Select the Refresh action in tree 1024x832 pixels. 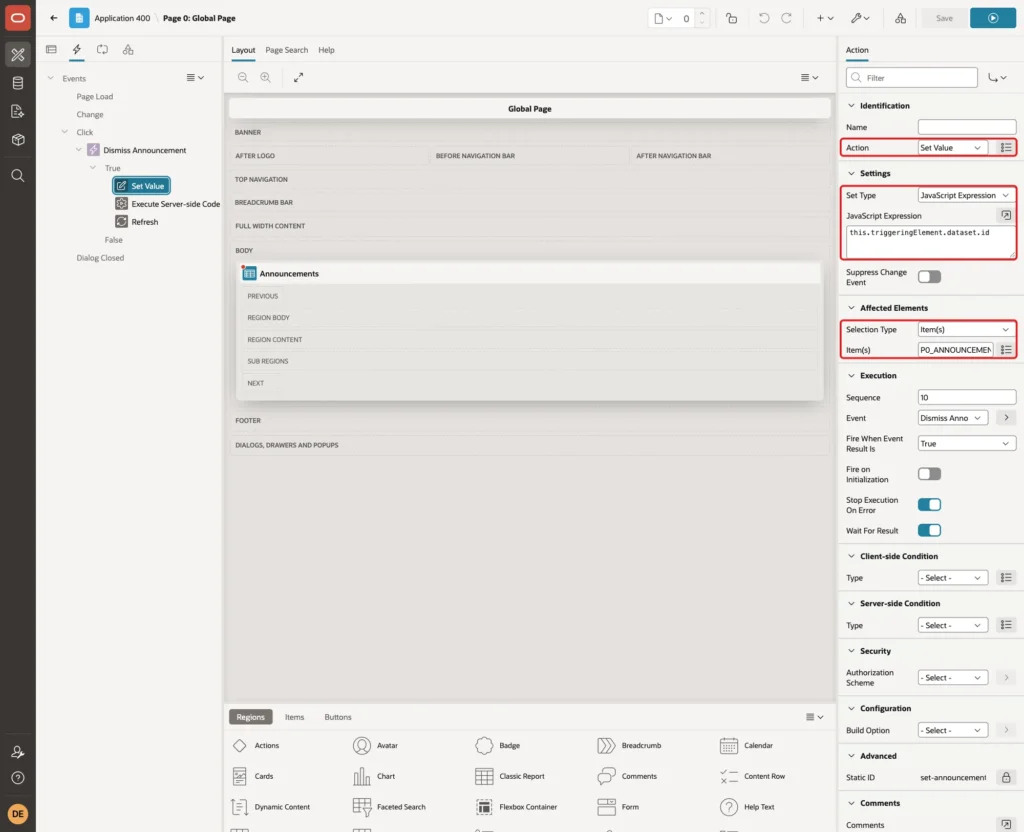coord(137,222)
